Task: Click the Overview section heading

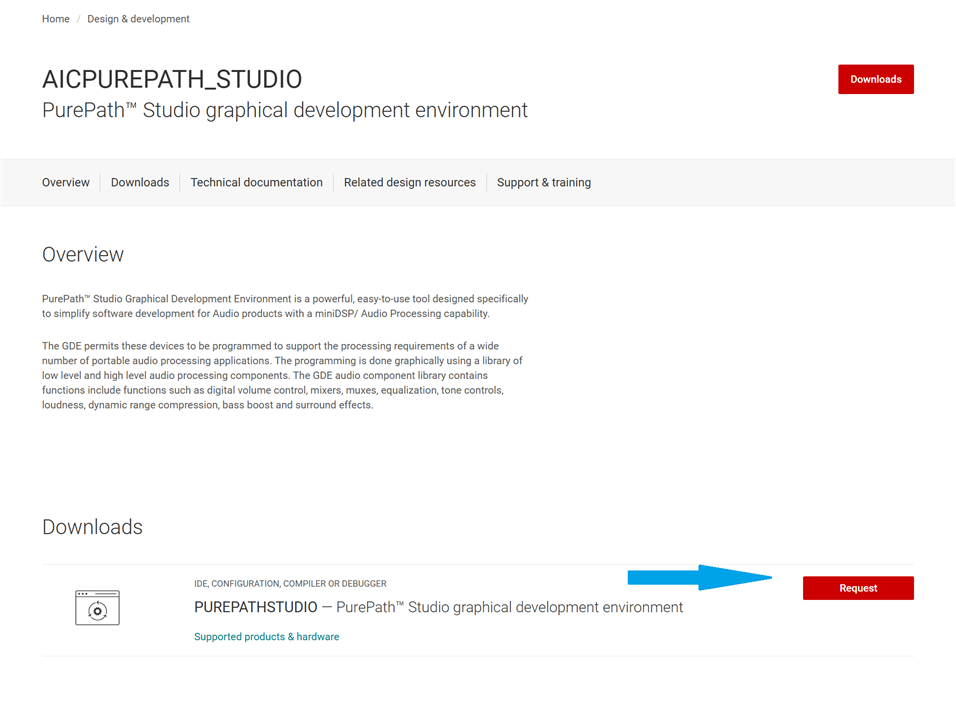Action: (83, 254)
